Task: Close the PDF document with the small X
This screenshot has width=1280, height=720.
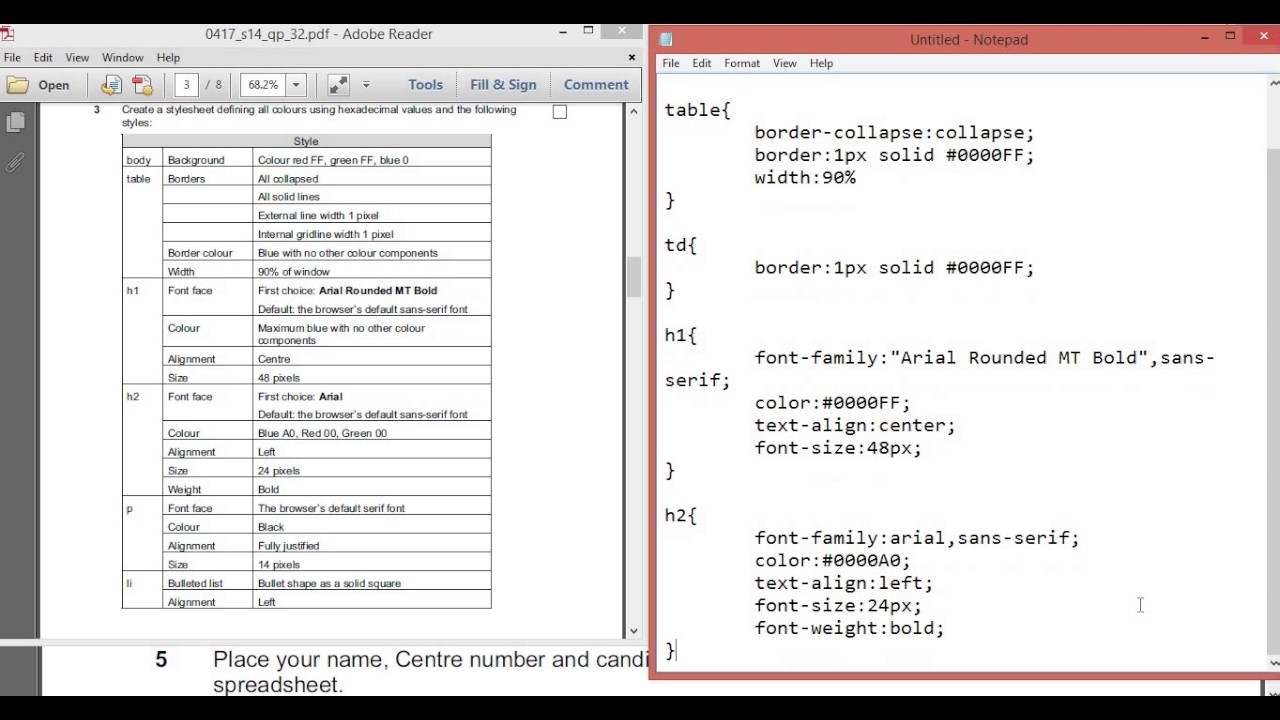Action: [x=632, y=58]
